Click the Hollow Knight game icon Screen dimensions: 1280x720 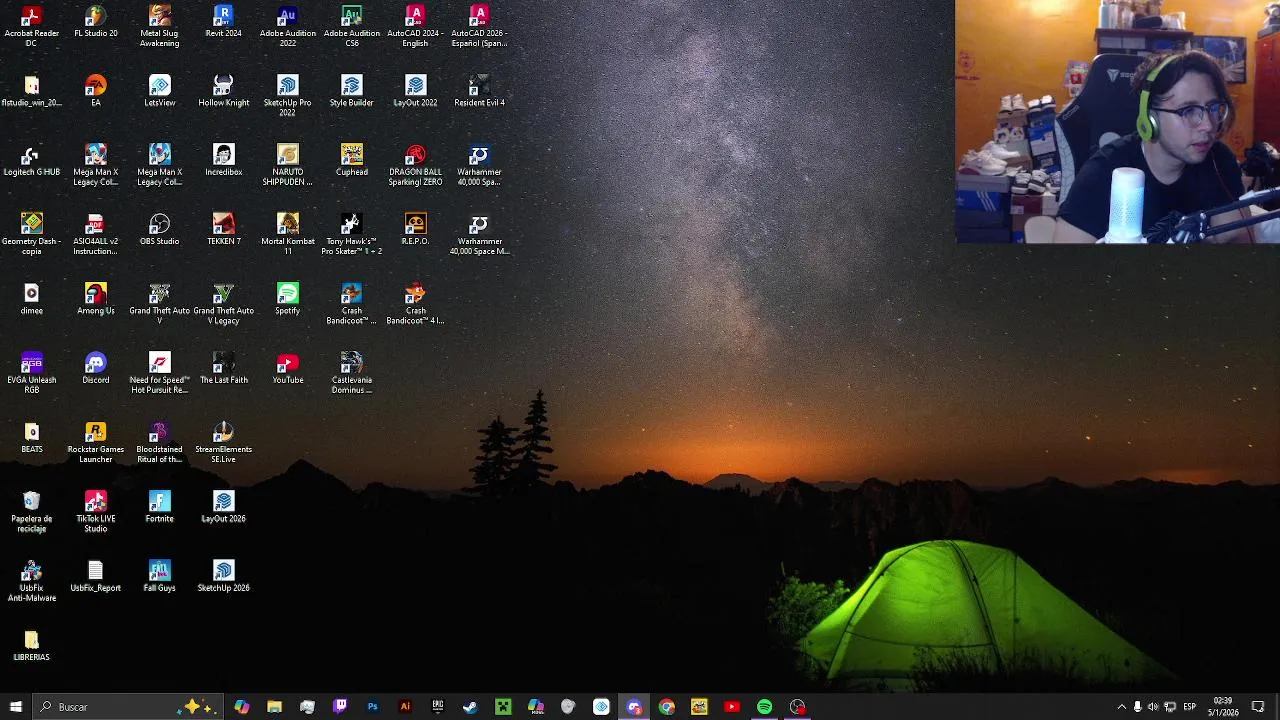click(x=223, y=91)
